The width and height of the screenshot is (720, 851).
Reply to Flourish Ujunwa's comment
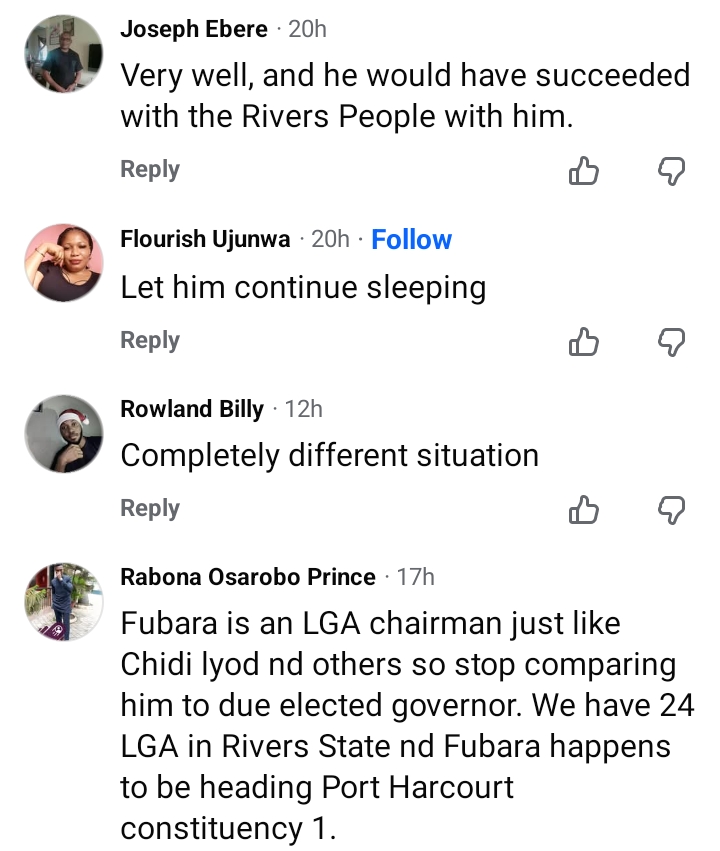[150, 341]
